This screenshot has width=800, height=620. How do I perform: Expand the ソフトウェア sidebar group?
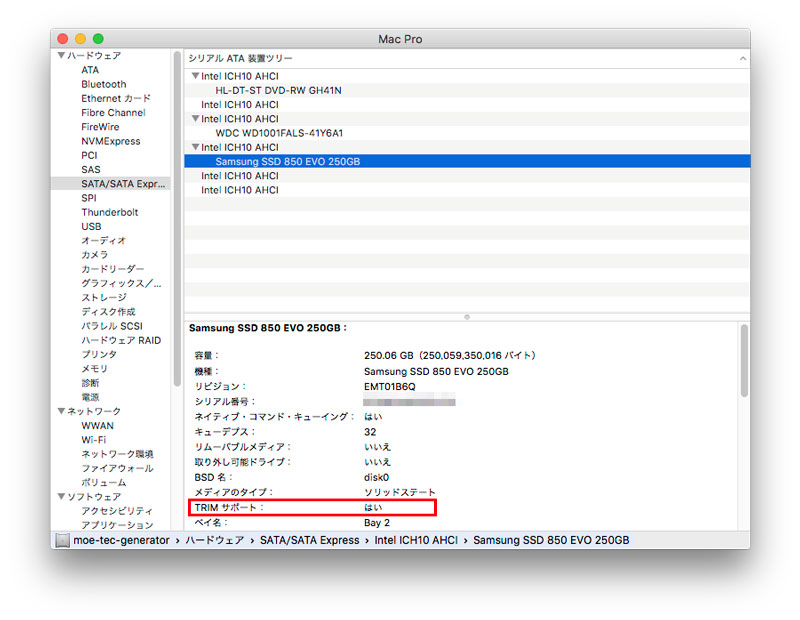tap(62, 496)
